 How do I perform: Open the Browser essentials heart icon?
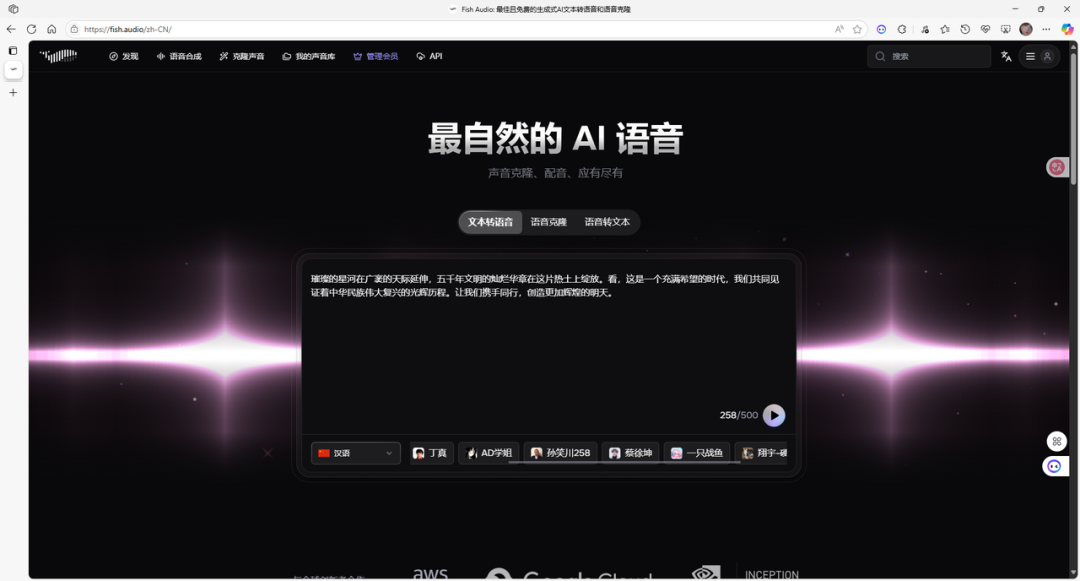[x=986, y=29]
